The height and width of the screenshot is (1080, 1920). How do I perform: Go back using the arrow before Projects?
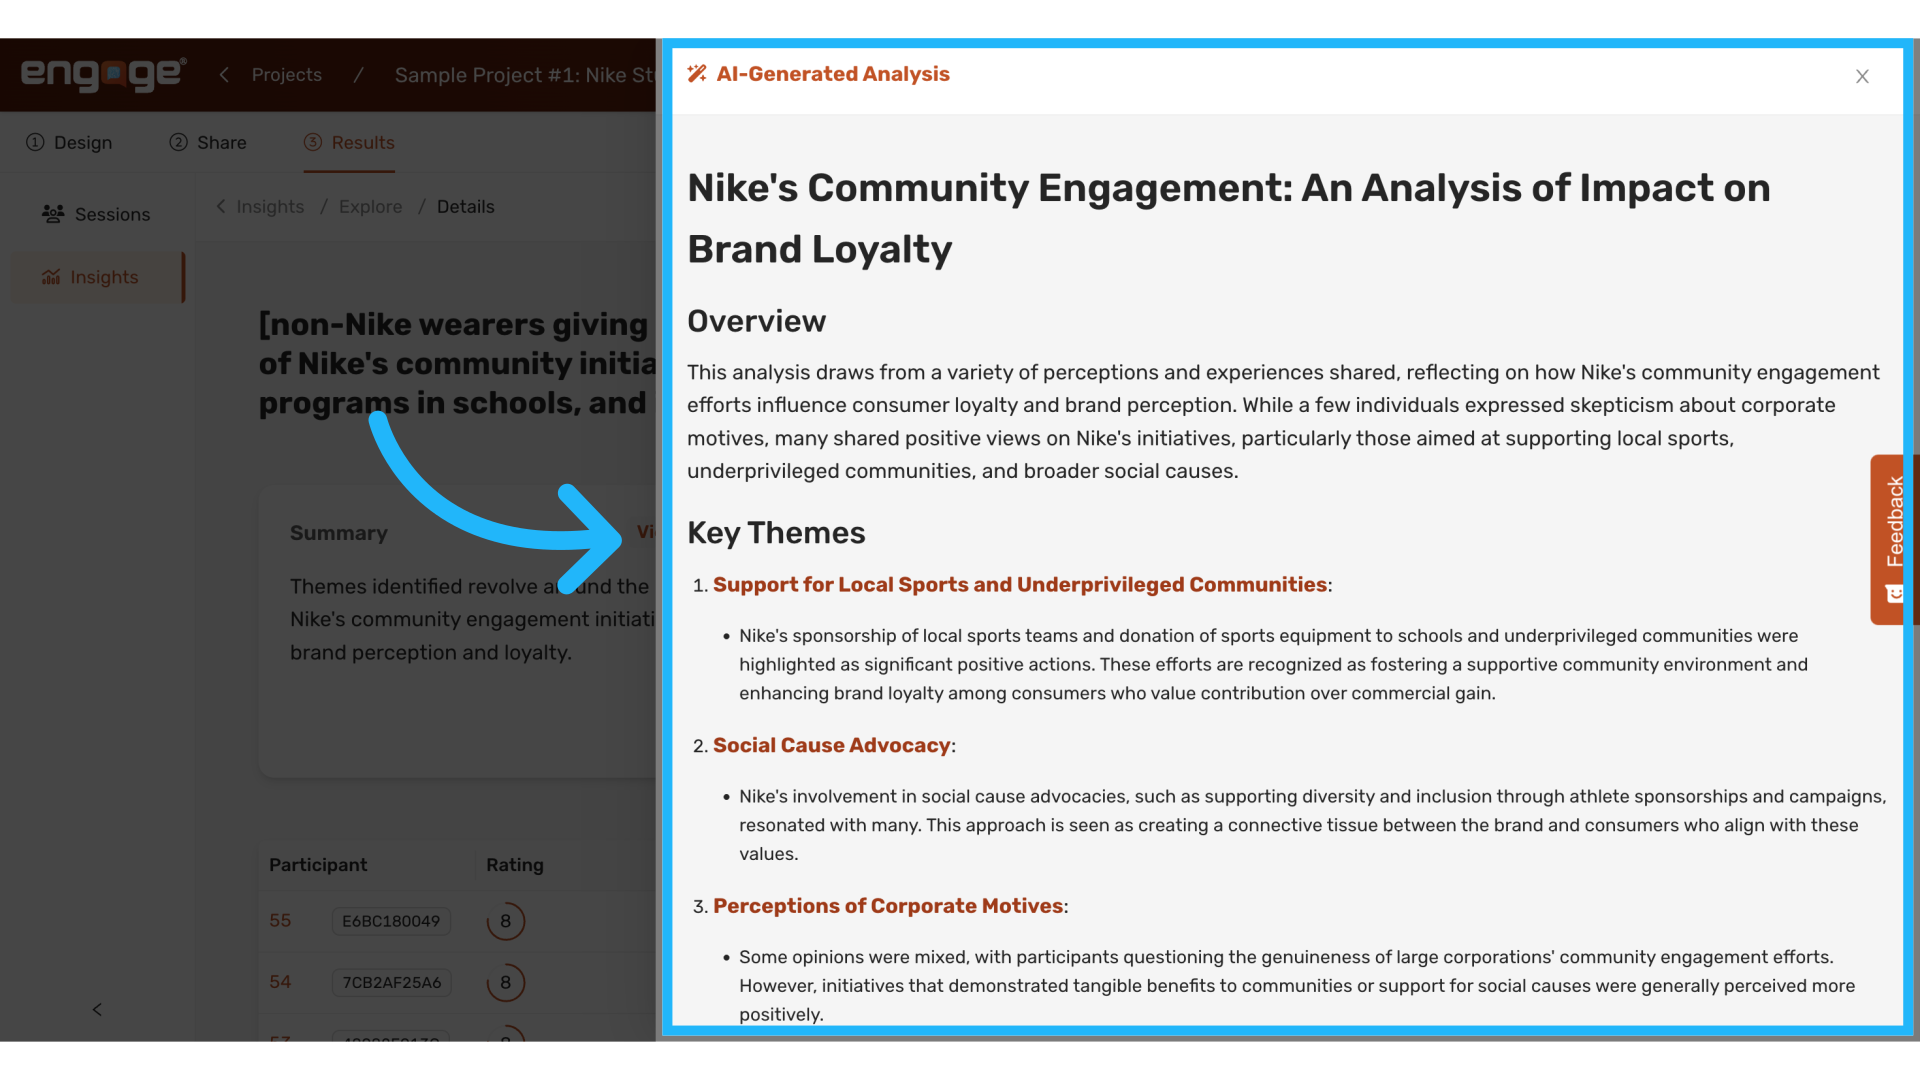224,75
